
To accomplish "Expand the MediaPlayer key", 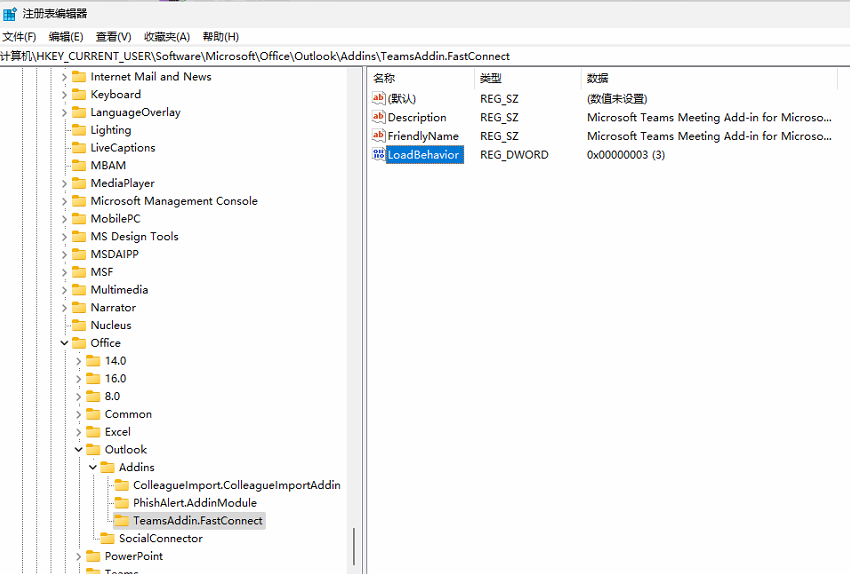I will point(65,184).
